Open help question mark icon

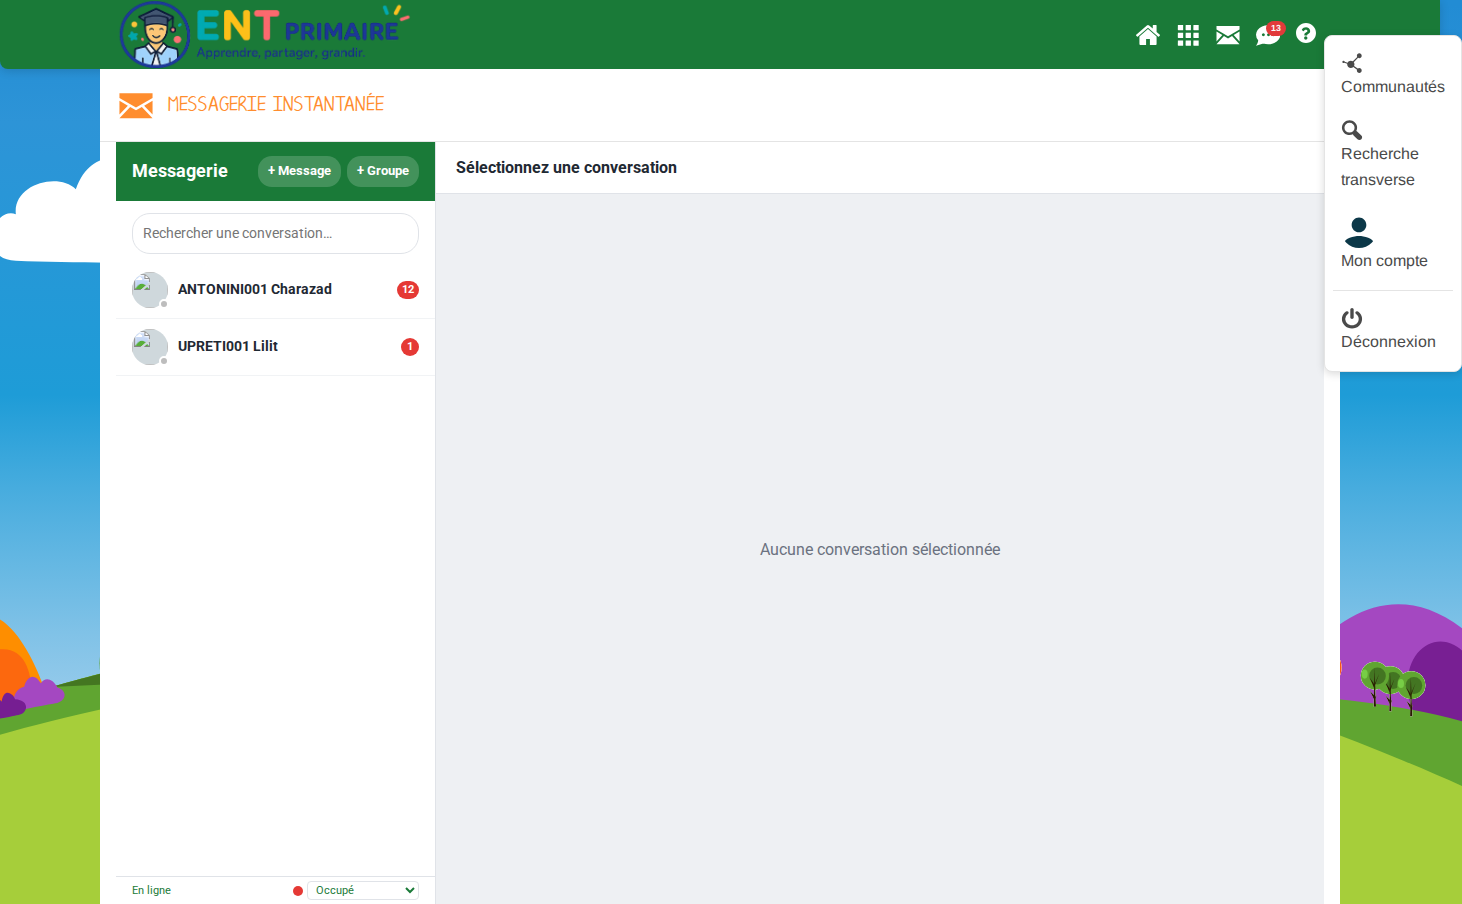[x=1305, y=33]
